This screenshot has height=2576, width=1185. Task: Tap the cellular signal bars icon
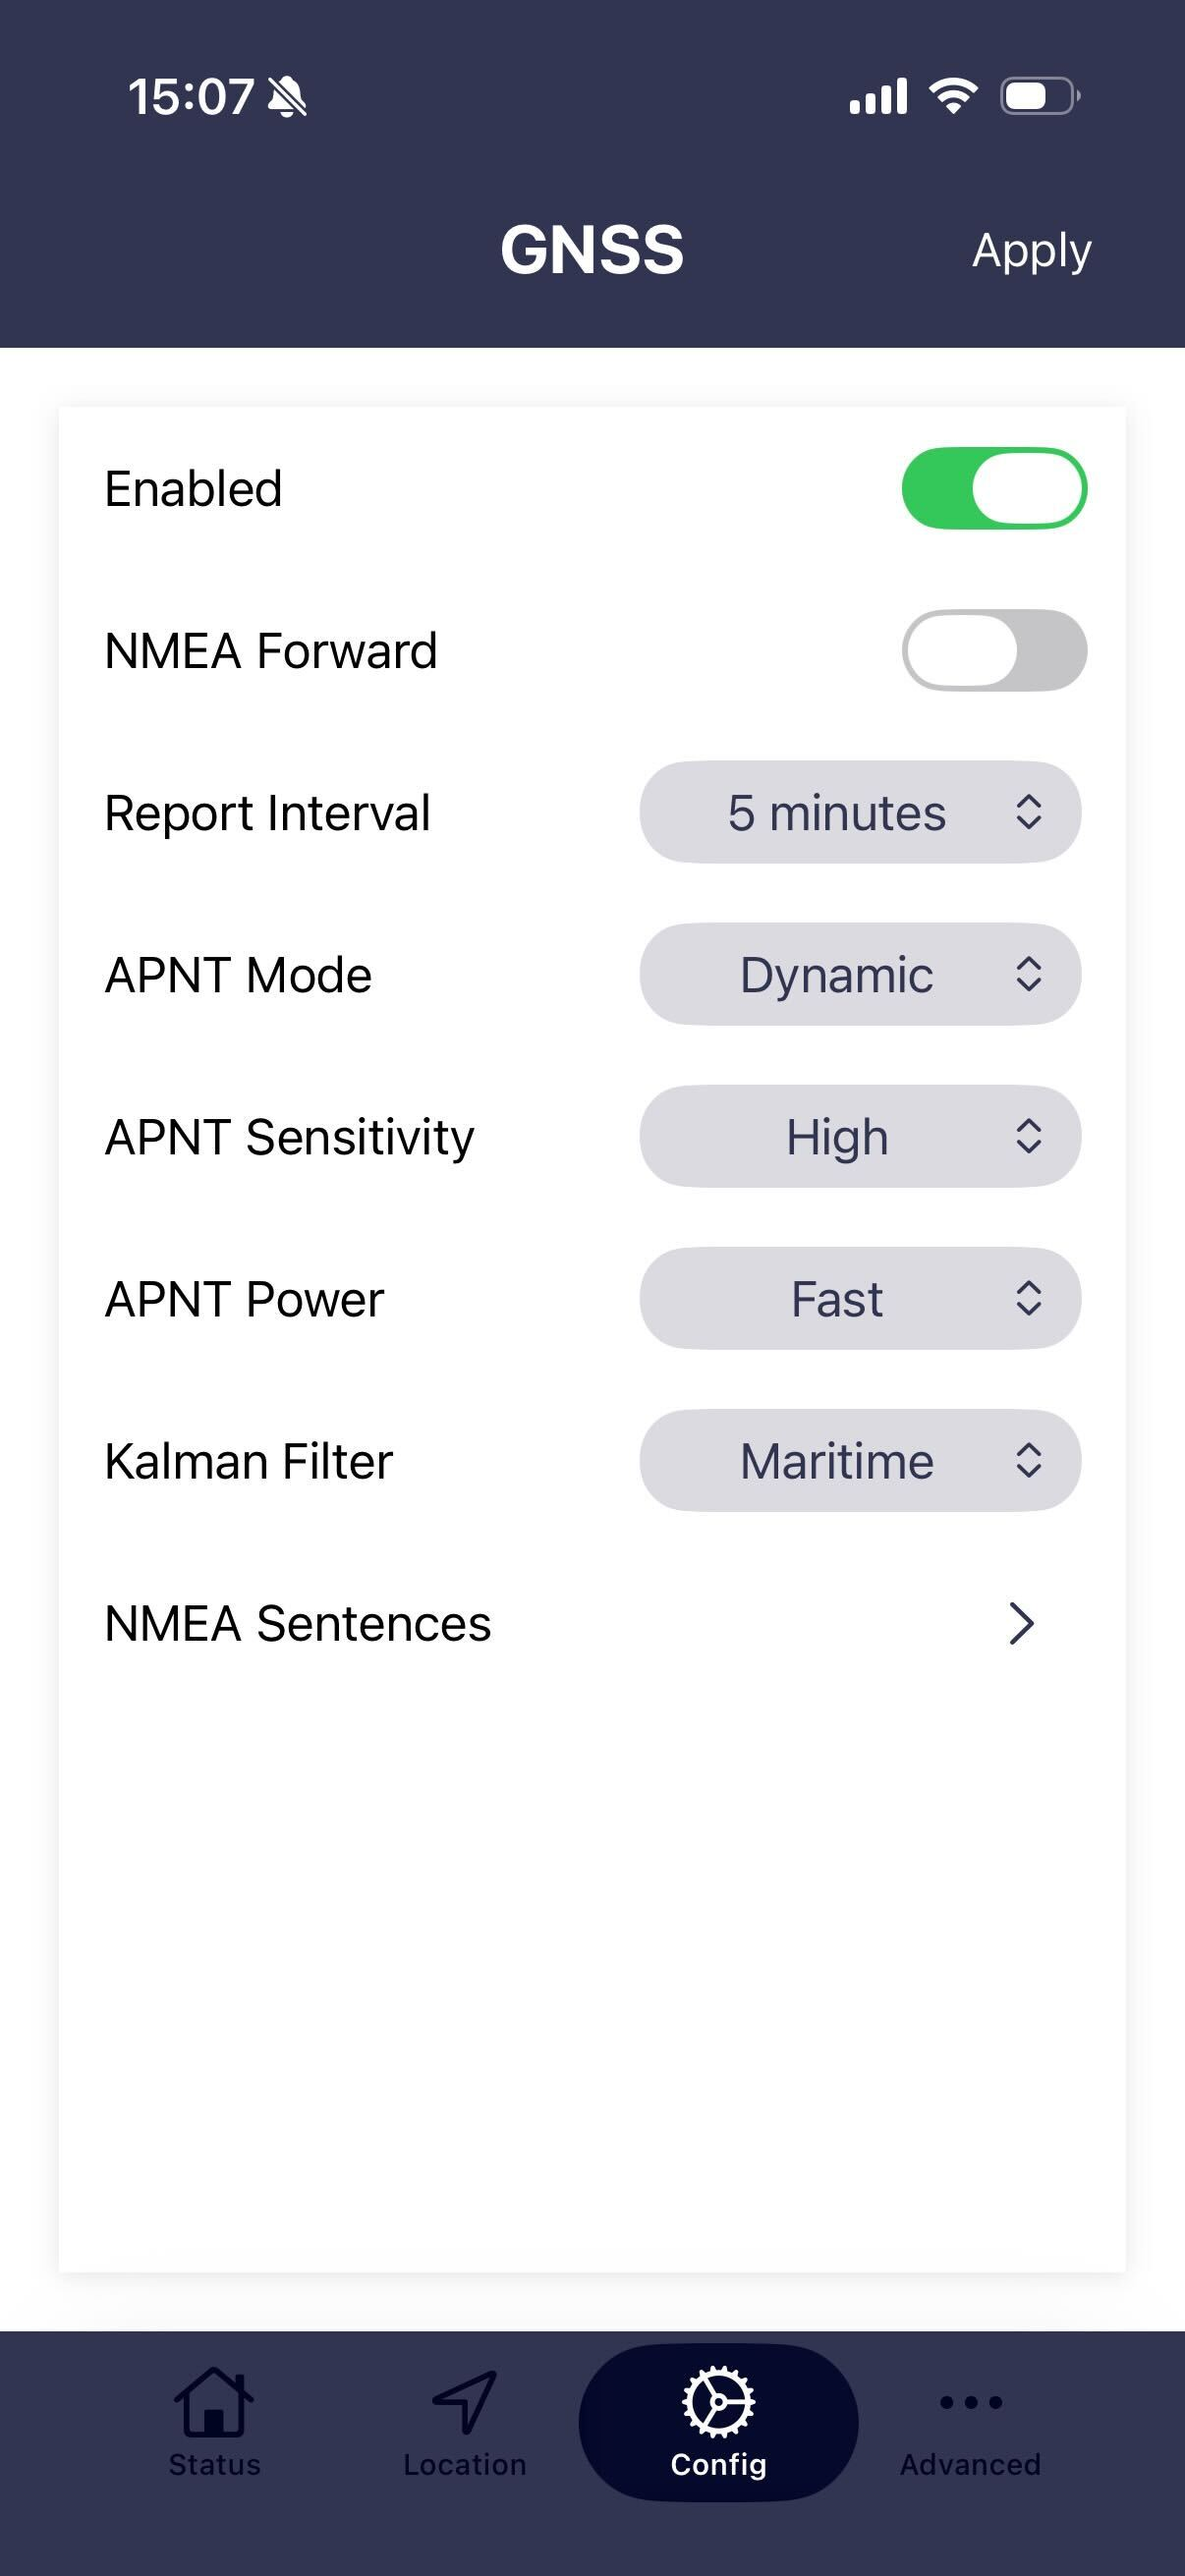coord(878,97)
